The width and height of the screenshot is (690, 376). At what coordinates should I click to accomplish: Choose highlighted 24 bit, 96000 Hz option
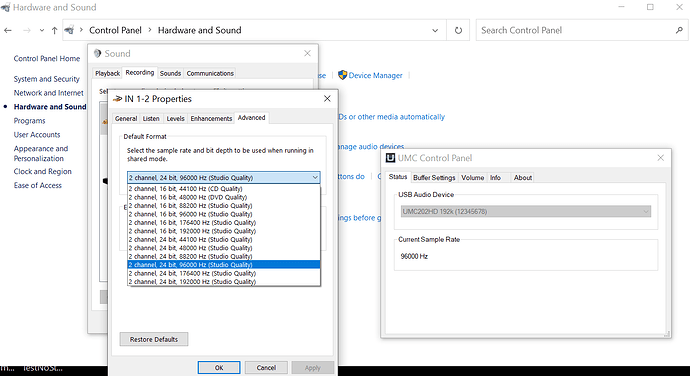click(x=224, y=265)
